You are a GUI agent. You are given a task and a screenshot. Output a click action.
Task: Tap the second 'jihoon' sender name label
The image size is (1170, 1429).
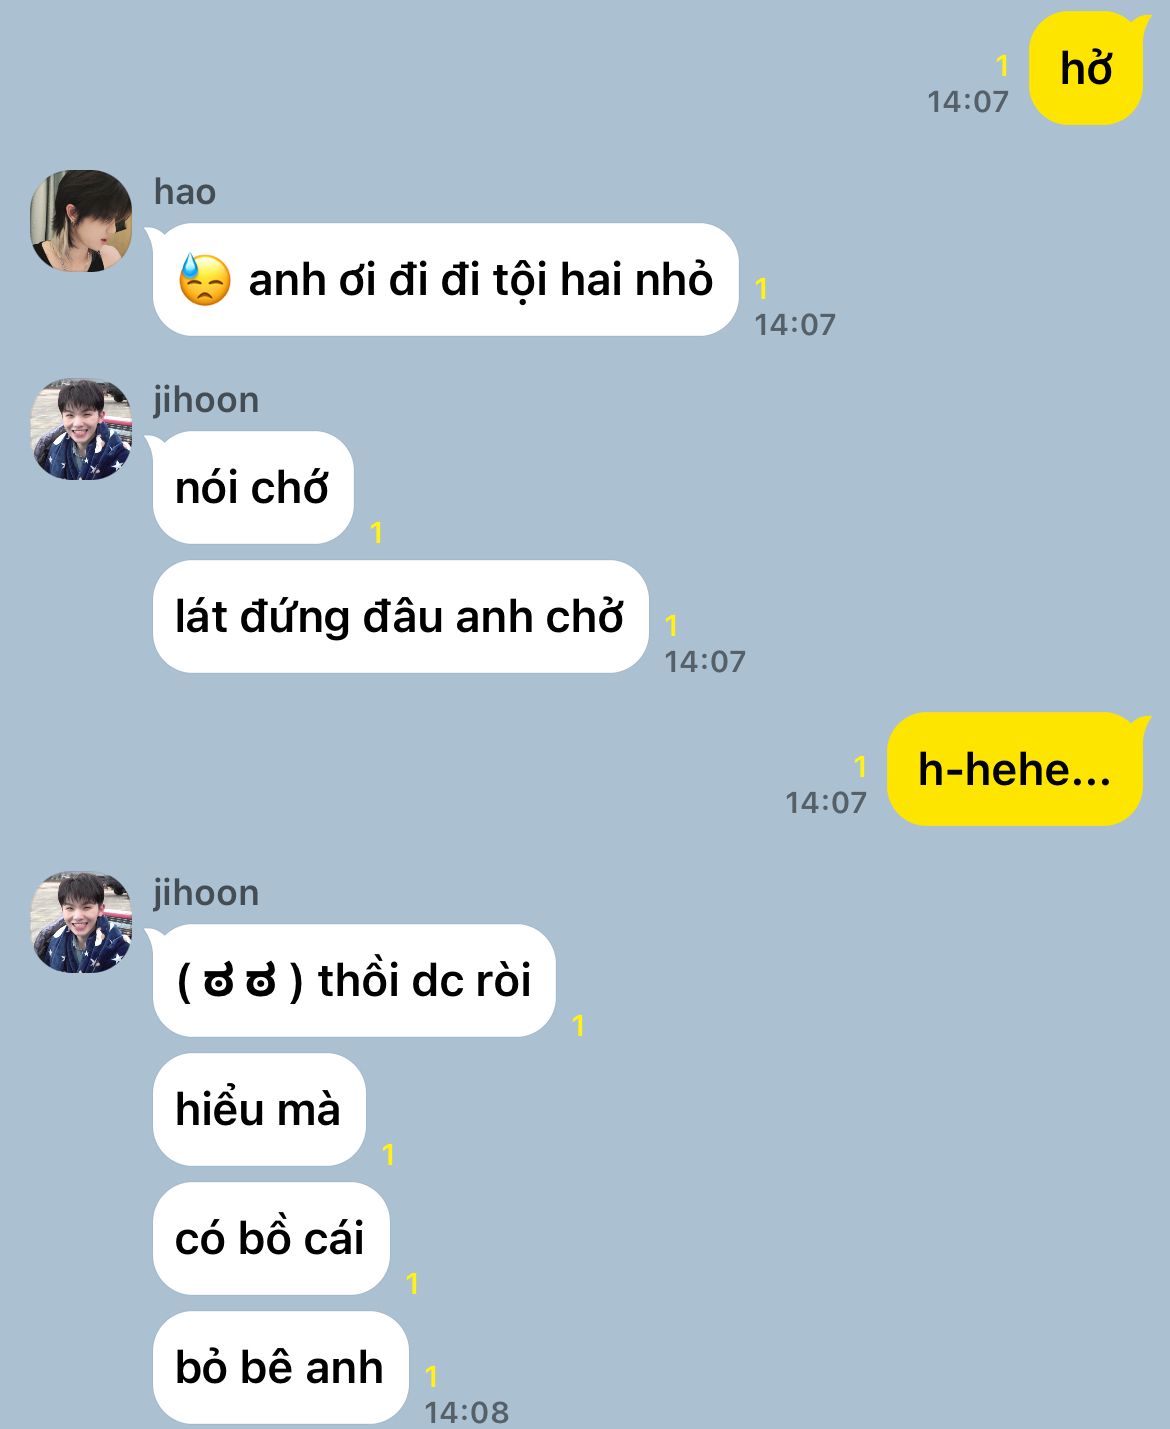click(x=206, y=892)
